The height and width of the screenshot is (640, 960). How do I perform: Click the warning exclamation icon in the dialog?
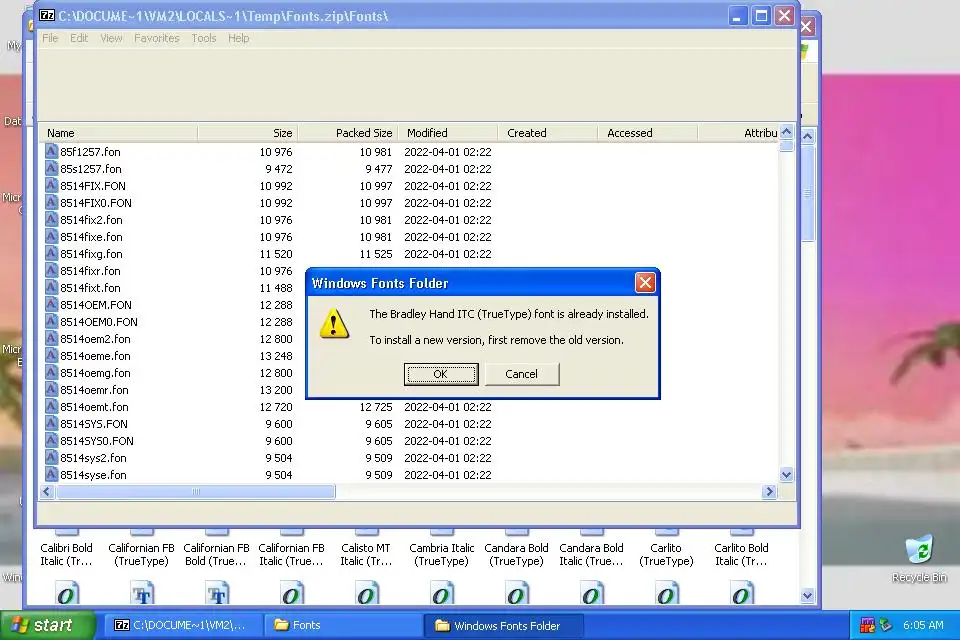click(334, 323)
